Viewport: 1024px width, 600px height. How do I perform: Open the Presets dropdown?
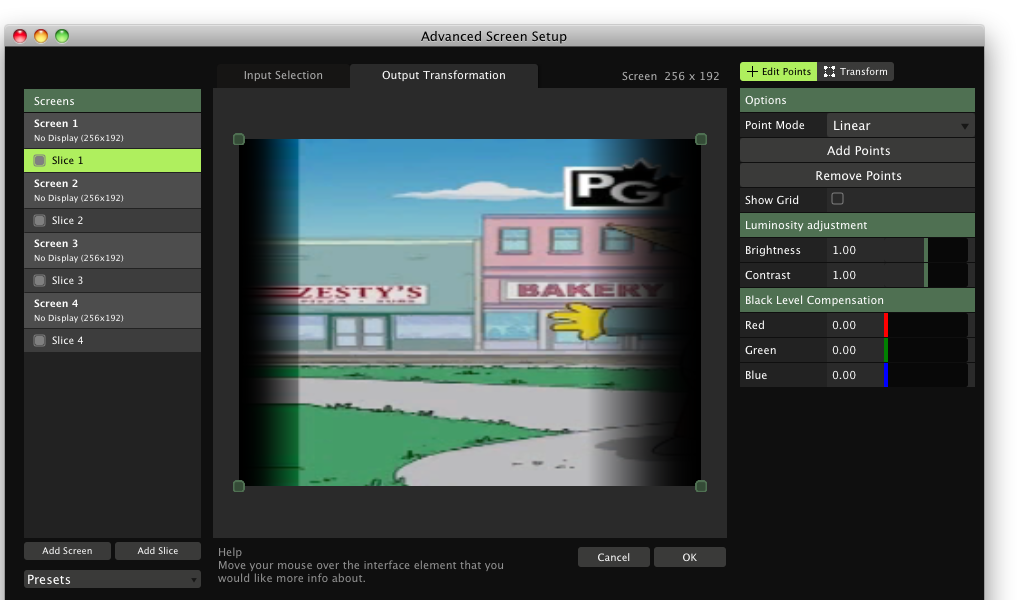112,579
